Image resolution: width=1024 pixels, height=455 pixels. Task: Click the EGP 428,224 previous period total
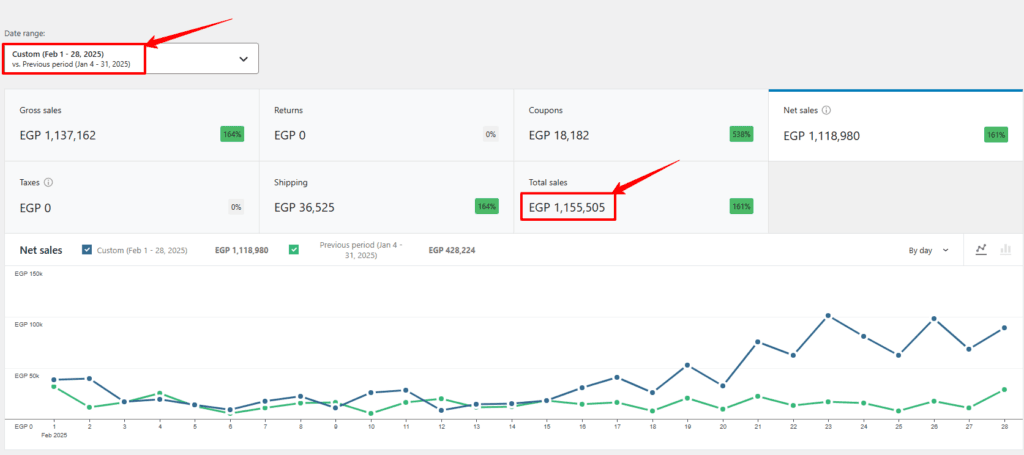click(x=452, y=250)
